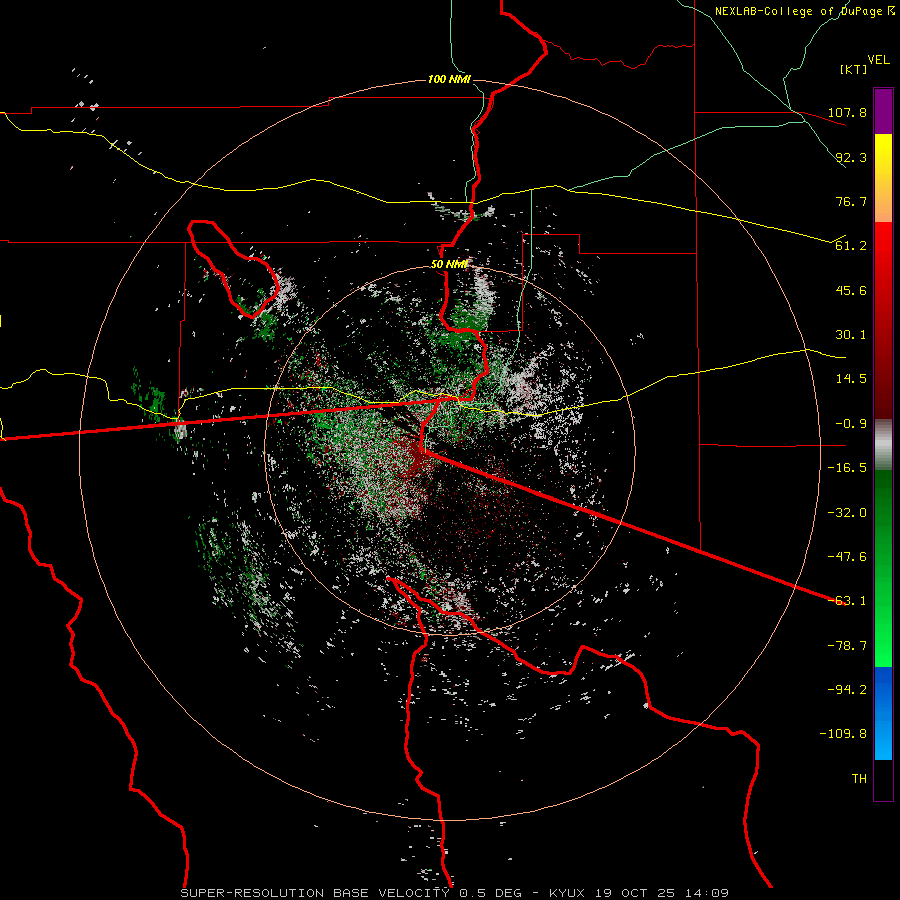Screen dimensions: 900x900
Task: Click the 92.3 legend value
Action: point(851,157)
